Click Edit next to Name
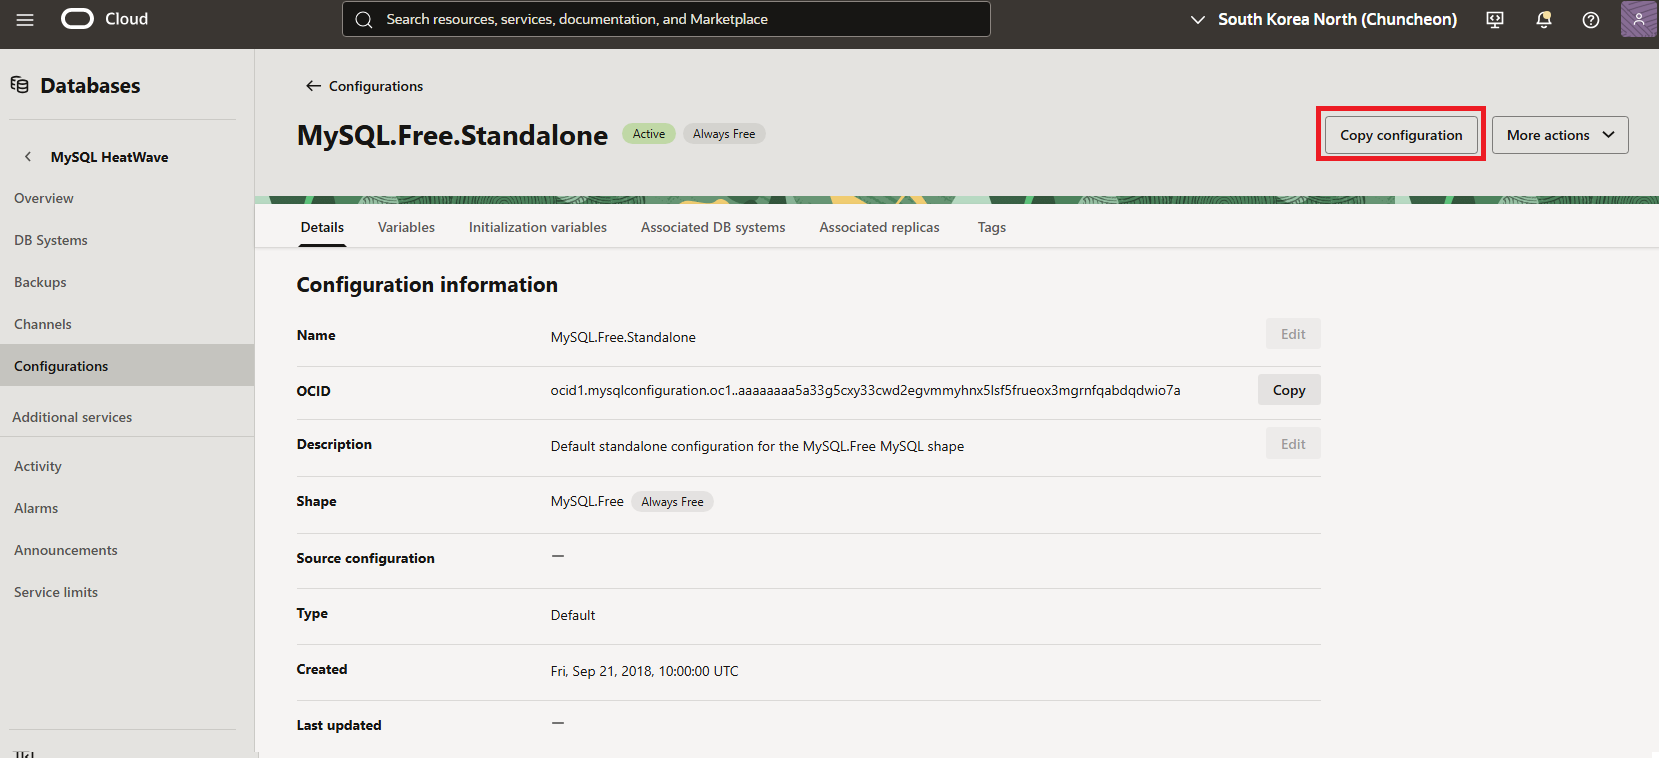The height and width of the screenshot is (758, 1659). point(1293,334)
